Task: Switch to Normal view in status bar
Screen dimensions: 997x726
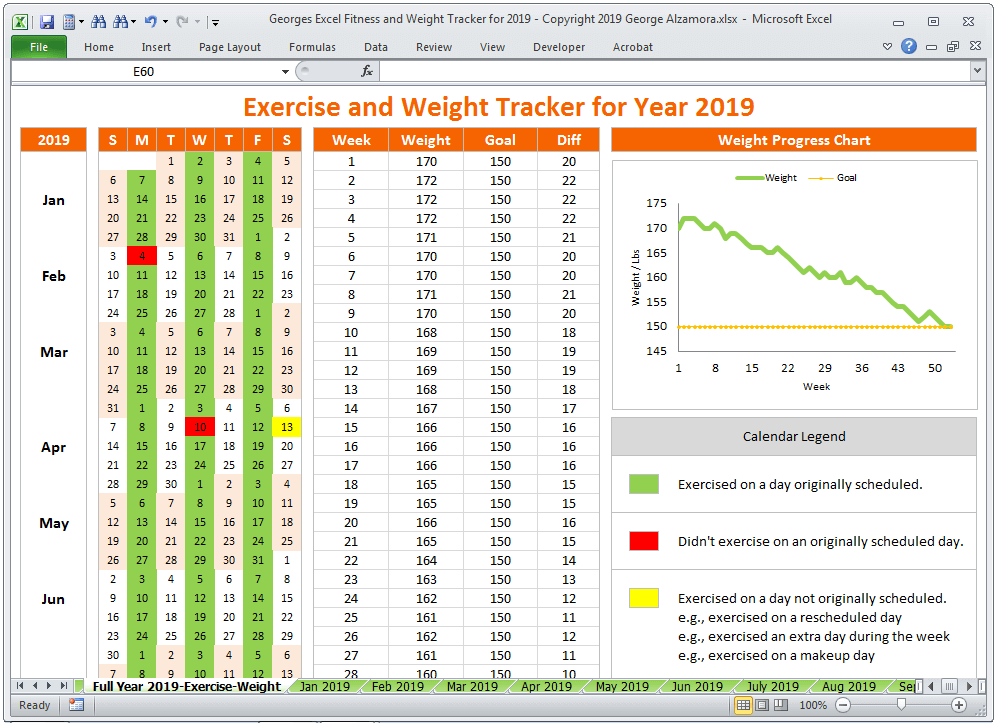Action: [743, 705]
